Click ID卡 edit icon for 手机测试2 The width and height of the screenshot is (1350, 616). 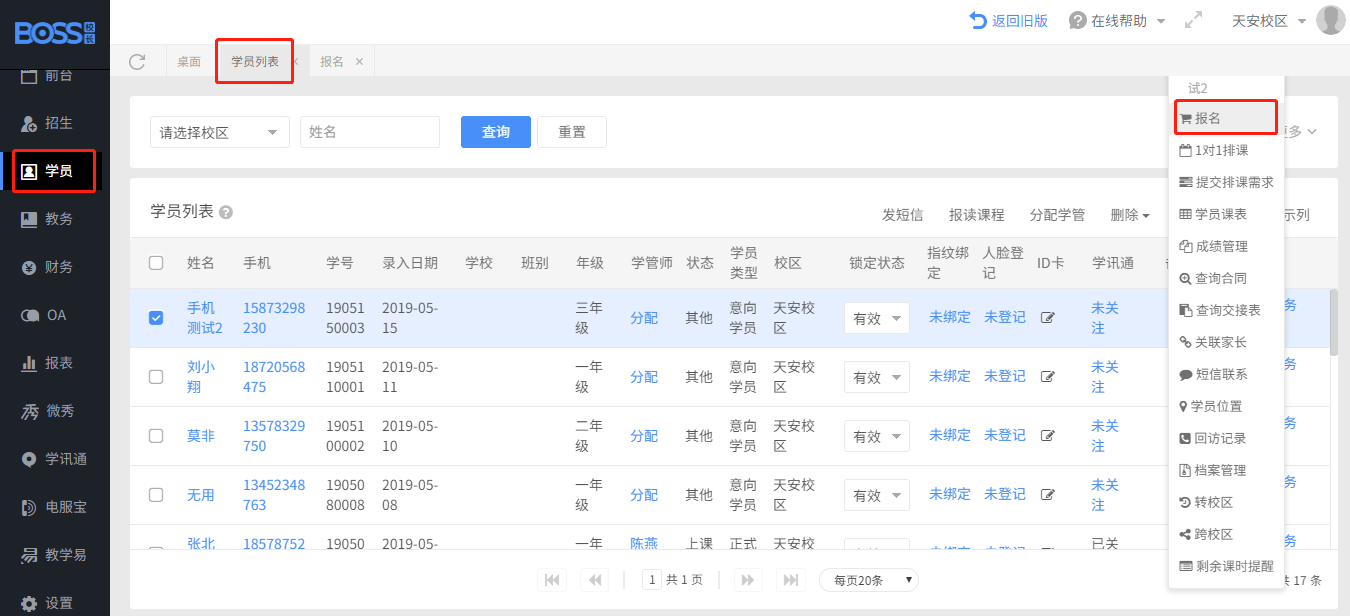[x=1048, y=318]
